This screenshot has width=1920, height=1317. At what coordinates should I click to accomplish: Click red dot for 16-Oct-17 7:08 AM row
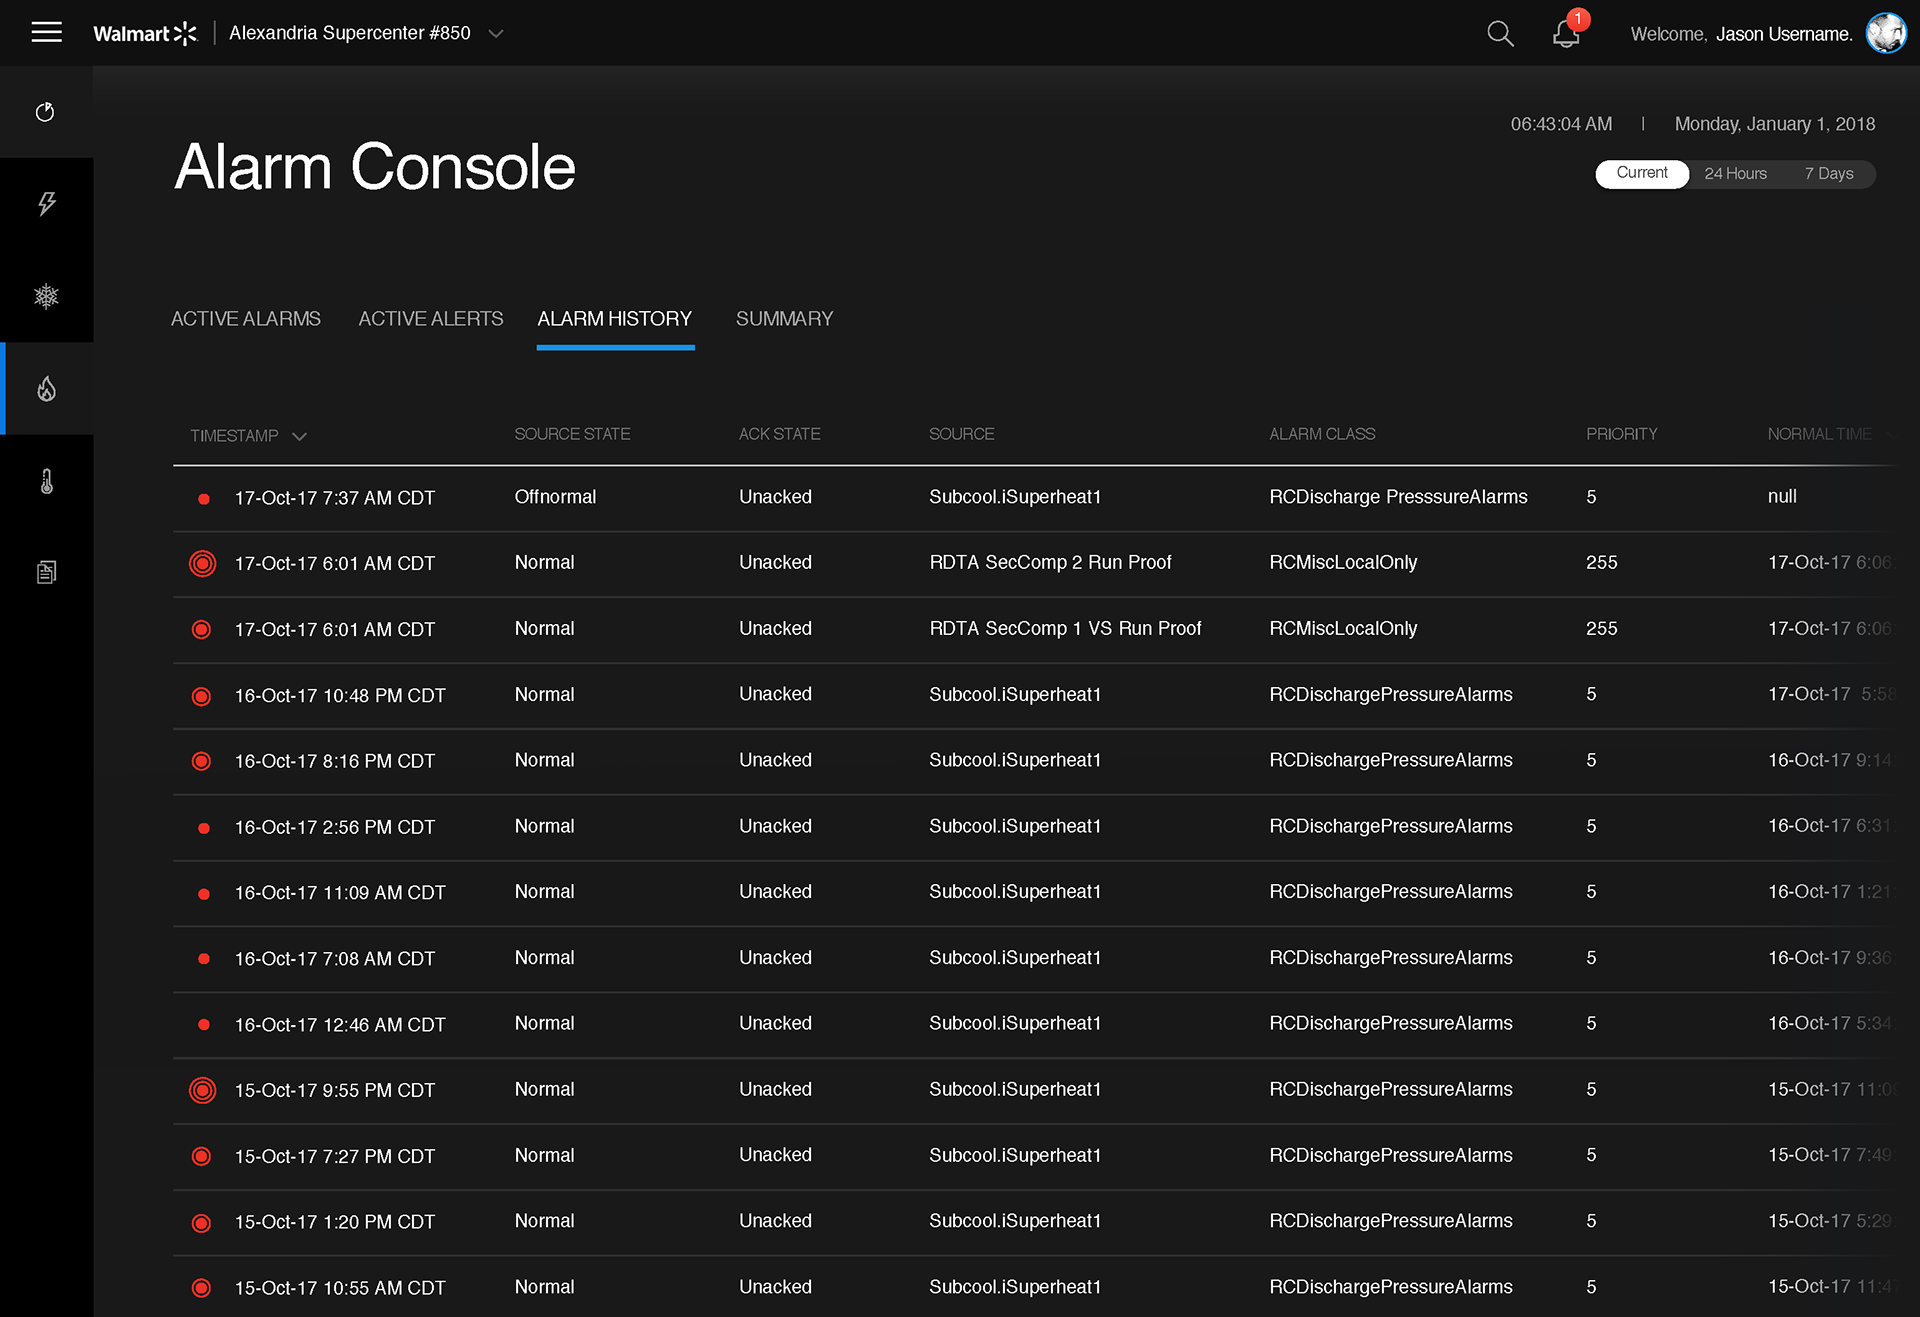click(203, 959)
